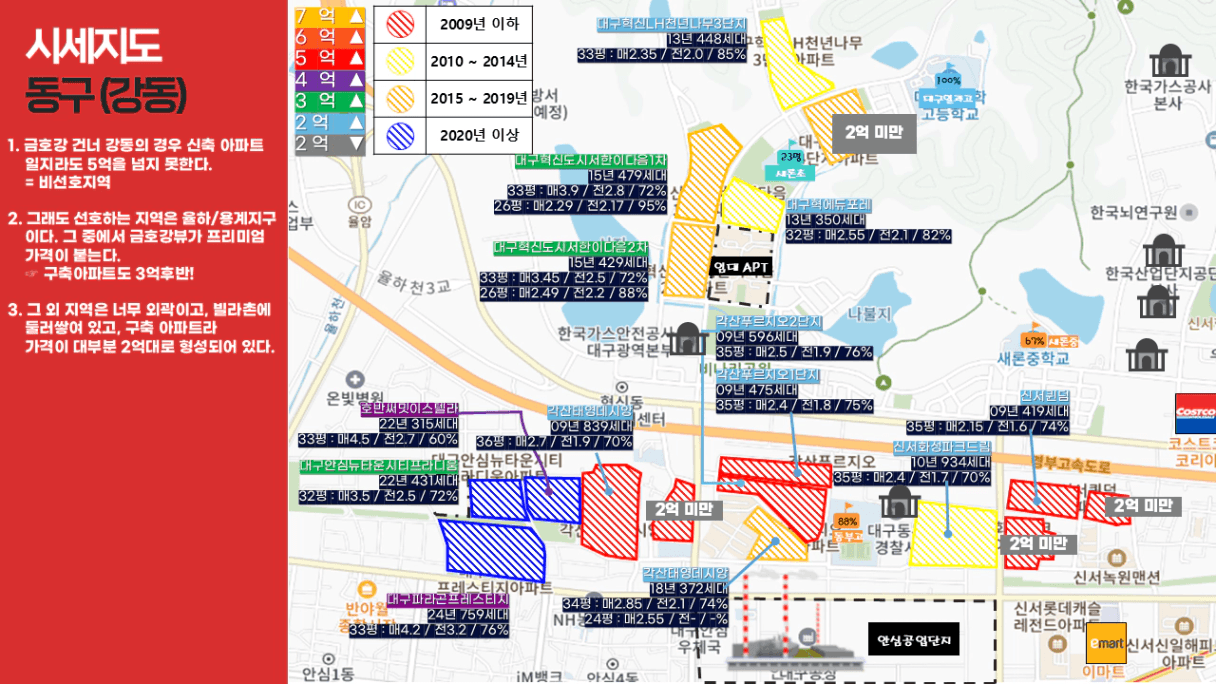Click the 동구(강동) subtitle text
1216x684 pixels.
pos(105,94)
